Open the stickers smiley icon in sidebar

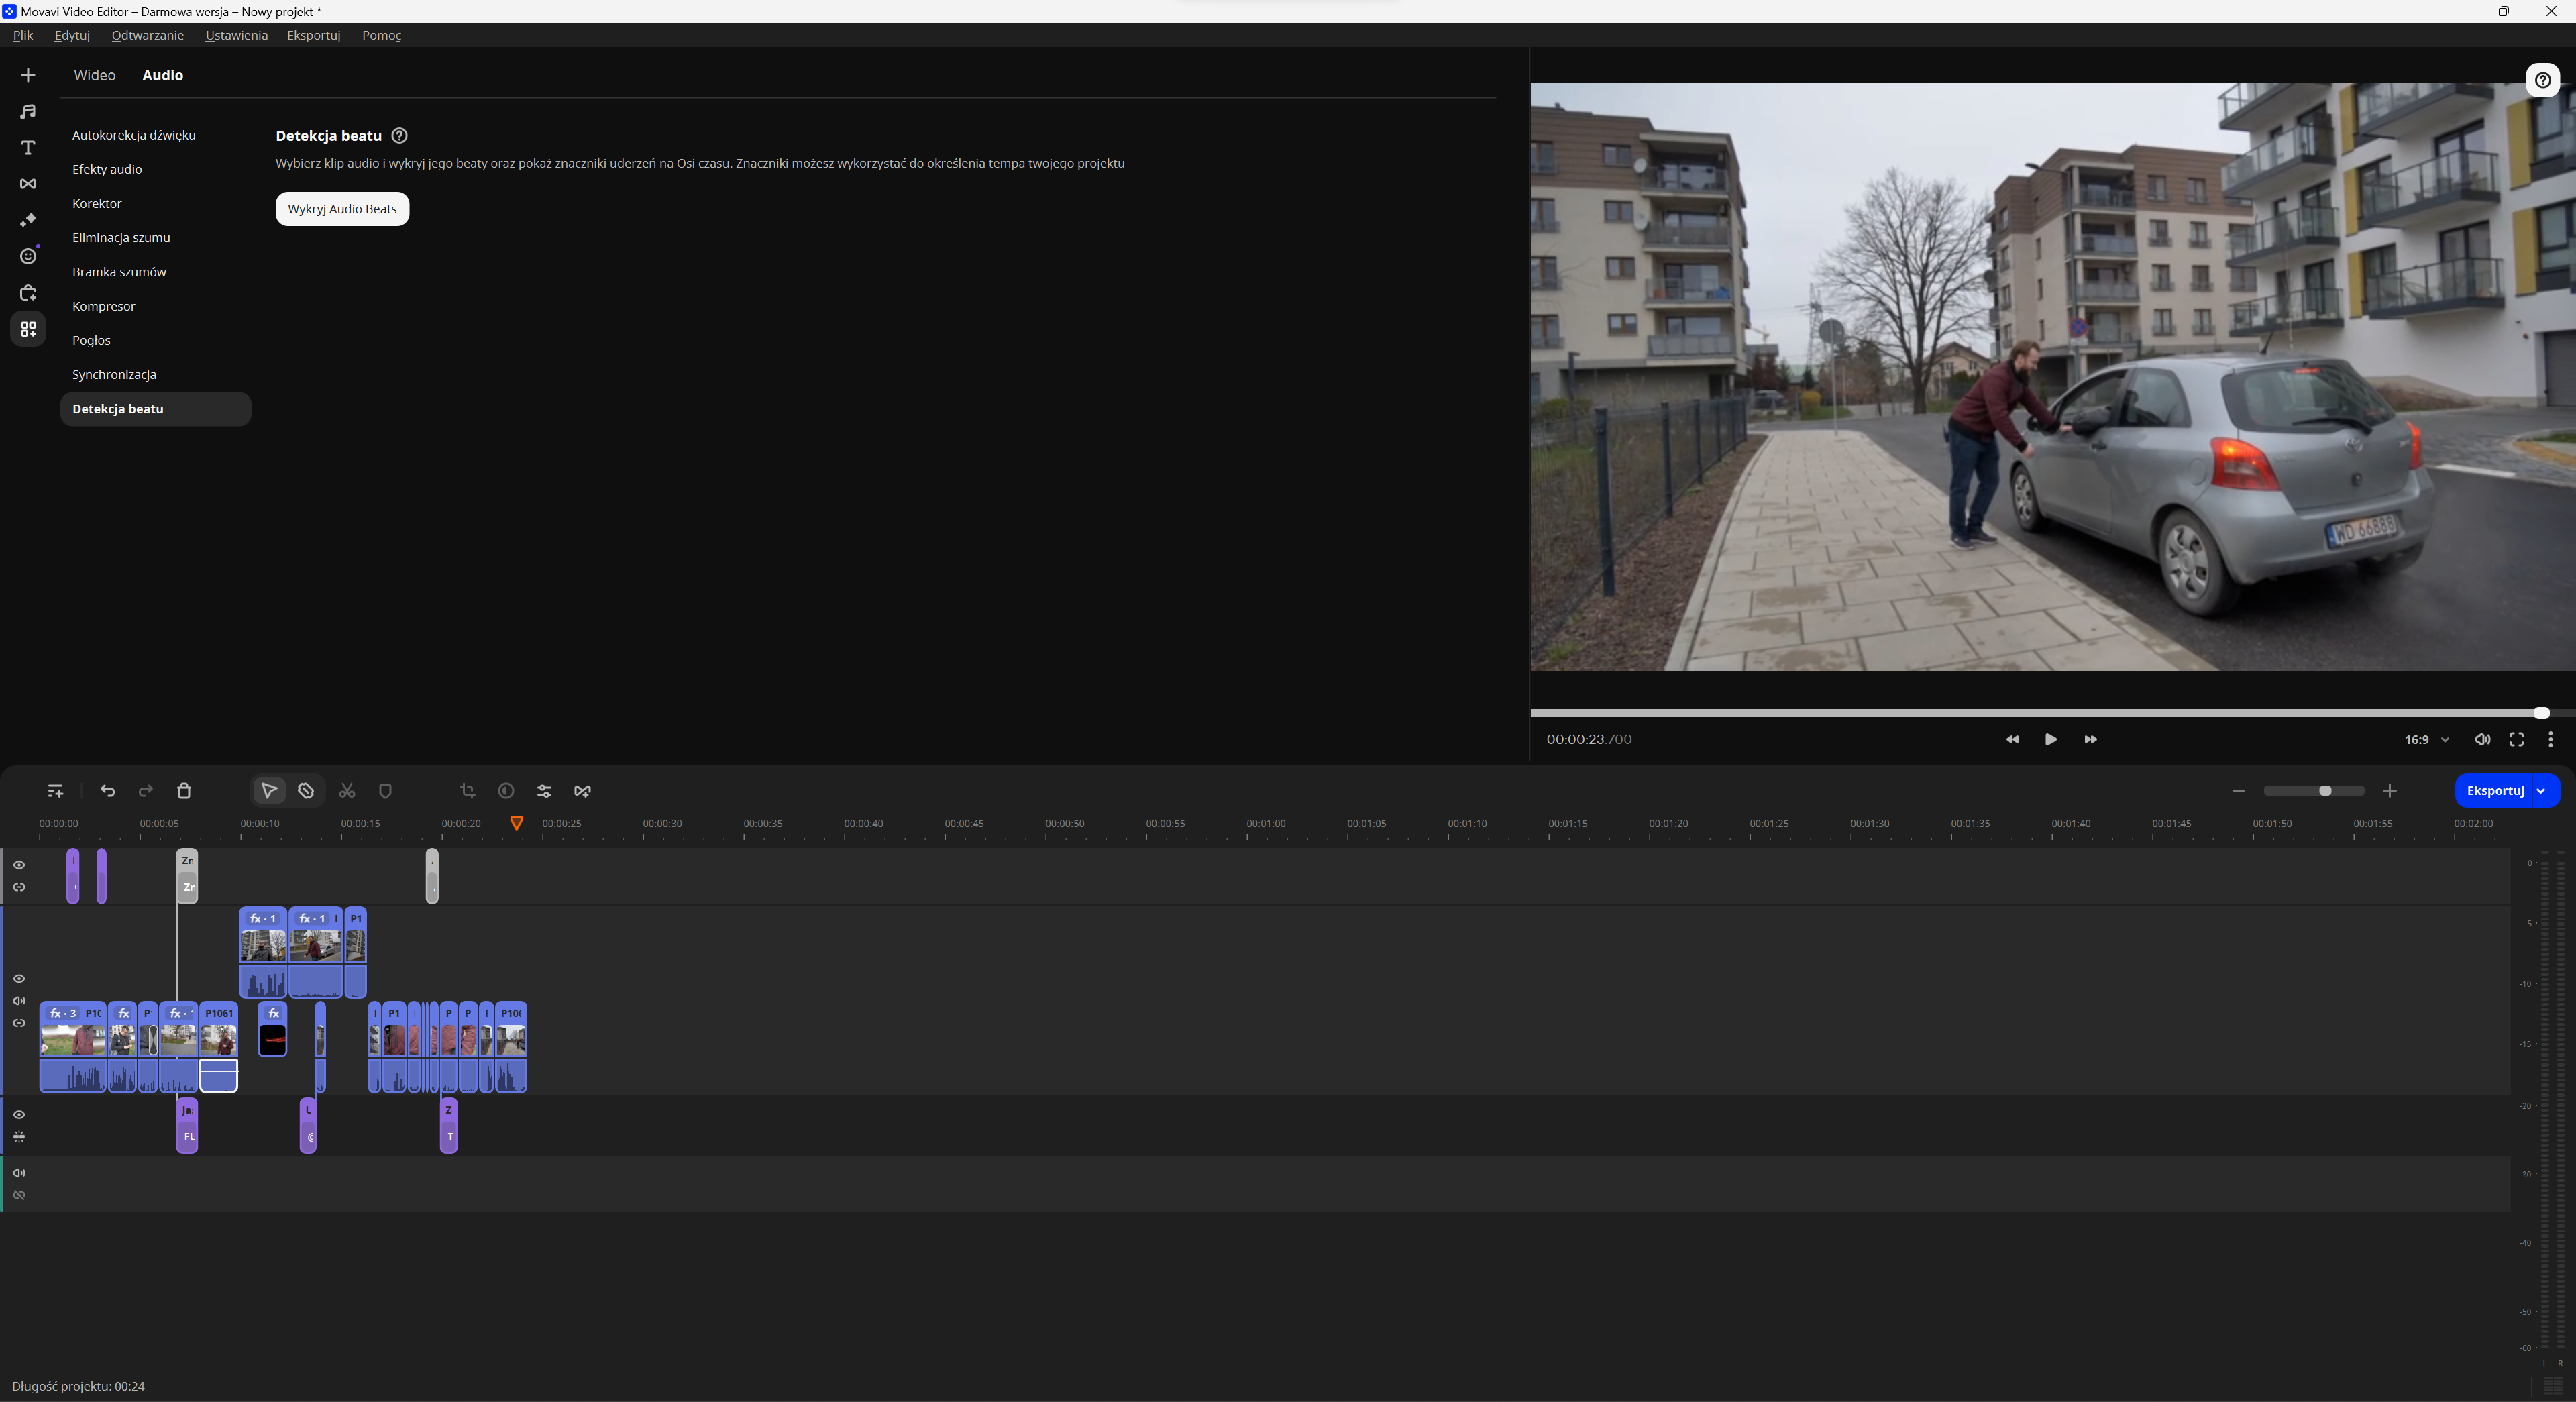point(28,257)
